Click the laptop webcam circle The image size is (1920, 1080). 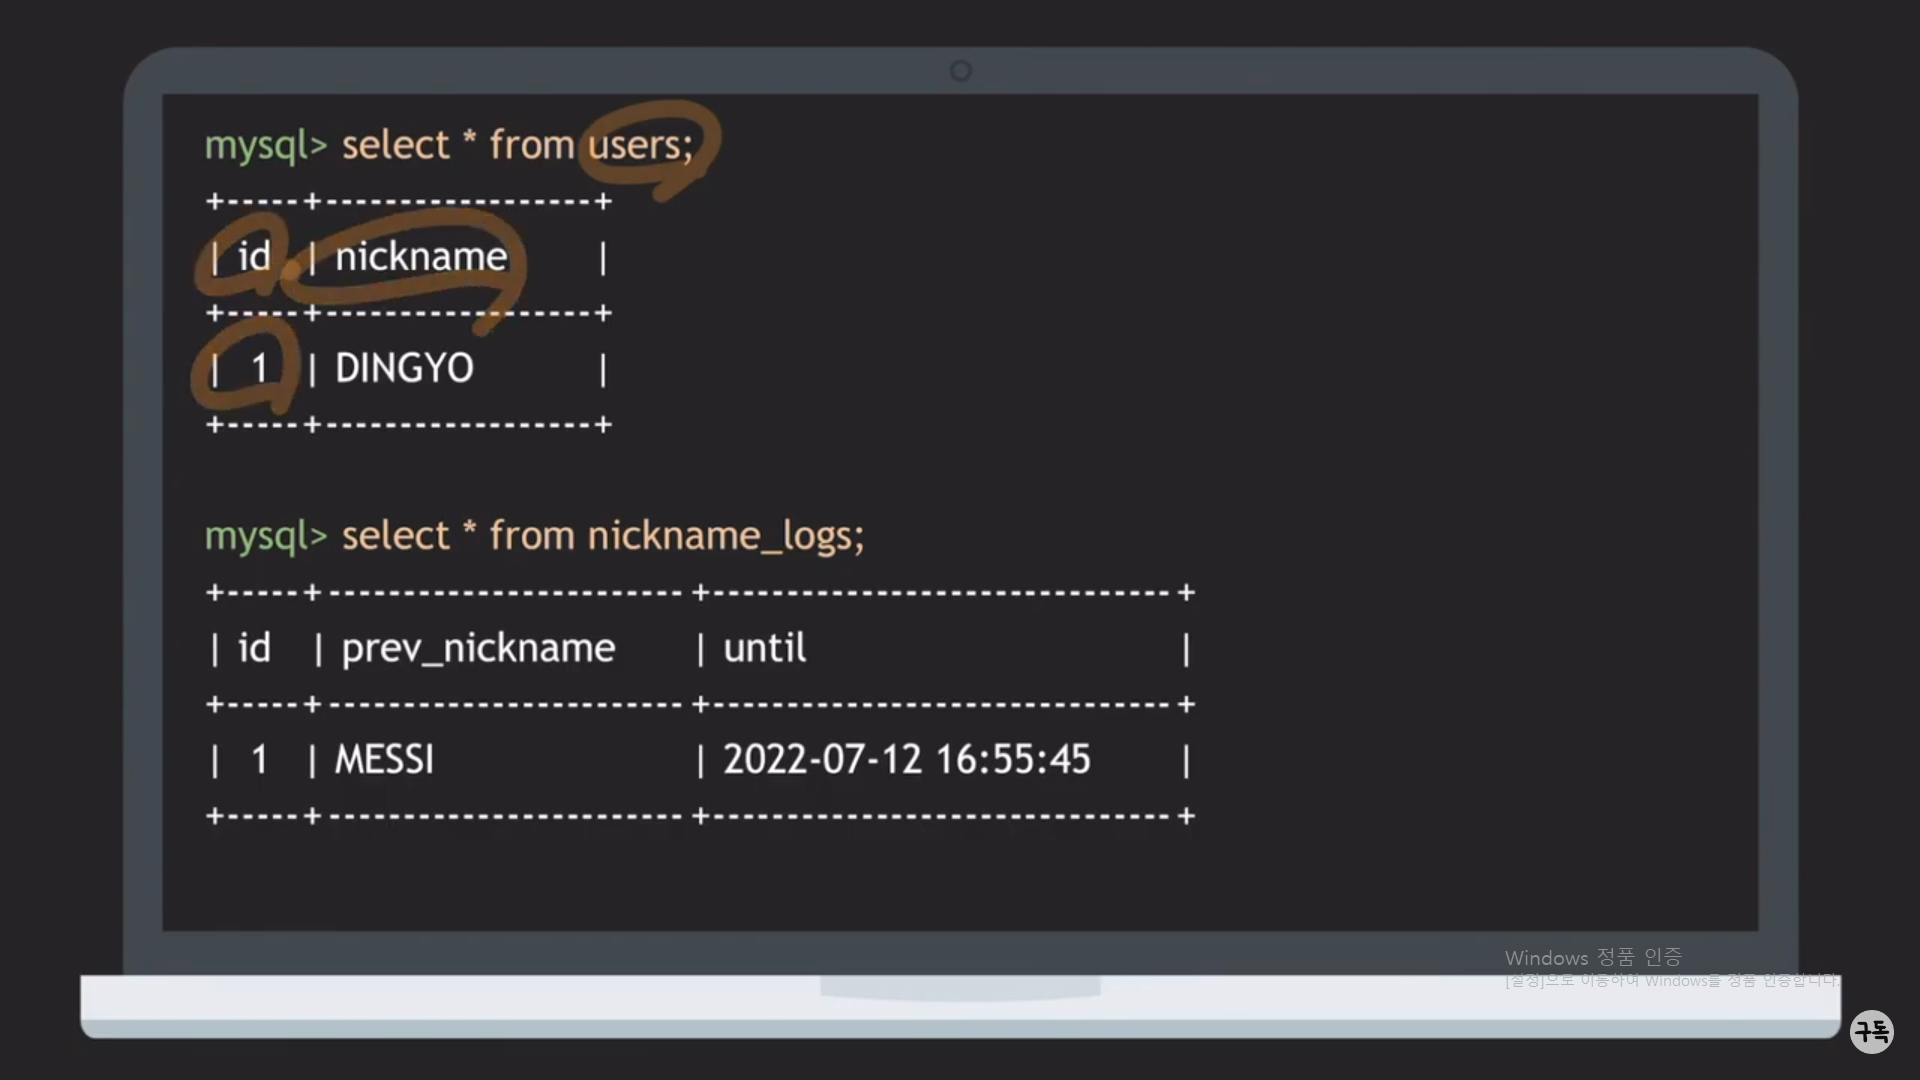click(x=960, y=71)
